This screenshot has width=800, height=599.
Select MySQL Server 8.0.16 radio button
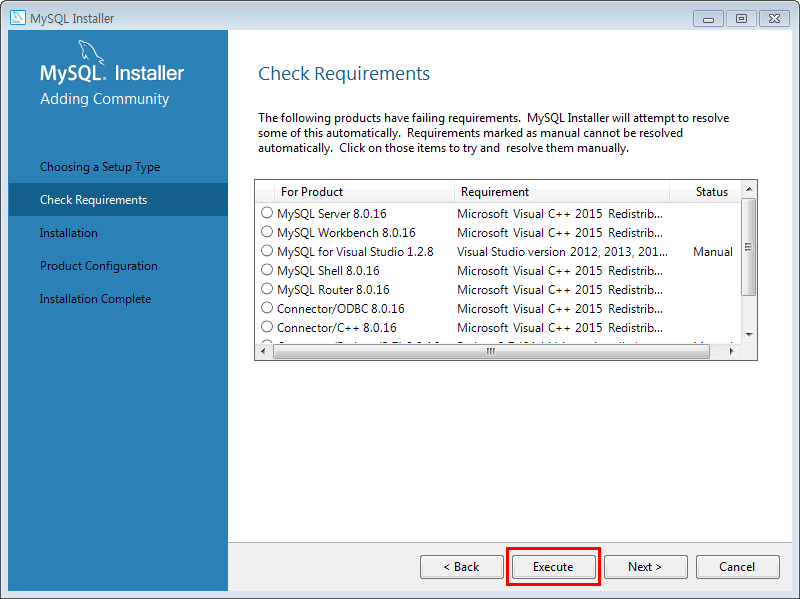(267, 213)
